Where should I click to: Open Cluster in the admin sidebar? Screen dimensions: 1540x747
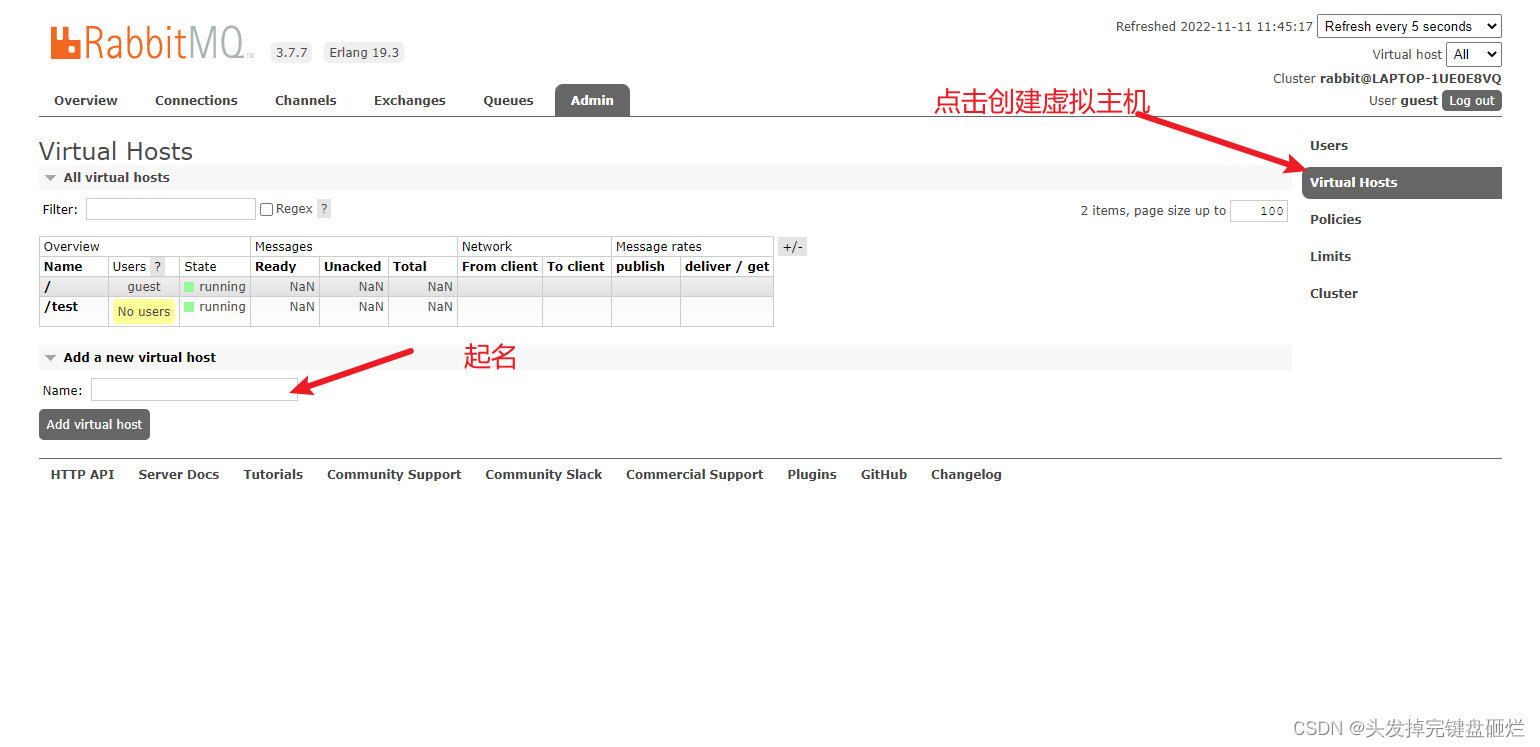click(x=1334, y=293)
